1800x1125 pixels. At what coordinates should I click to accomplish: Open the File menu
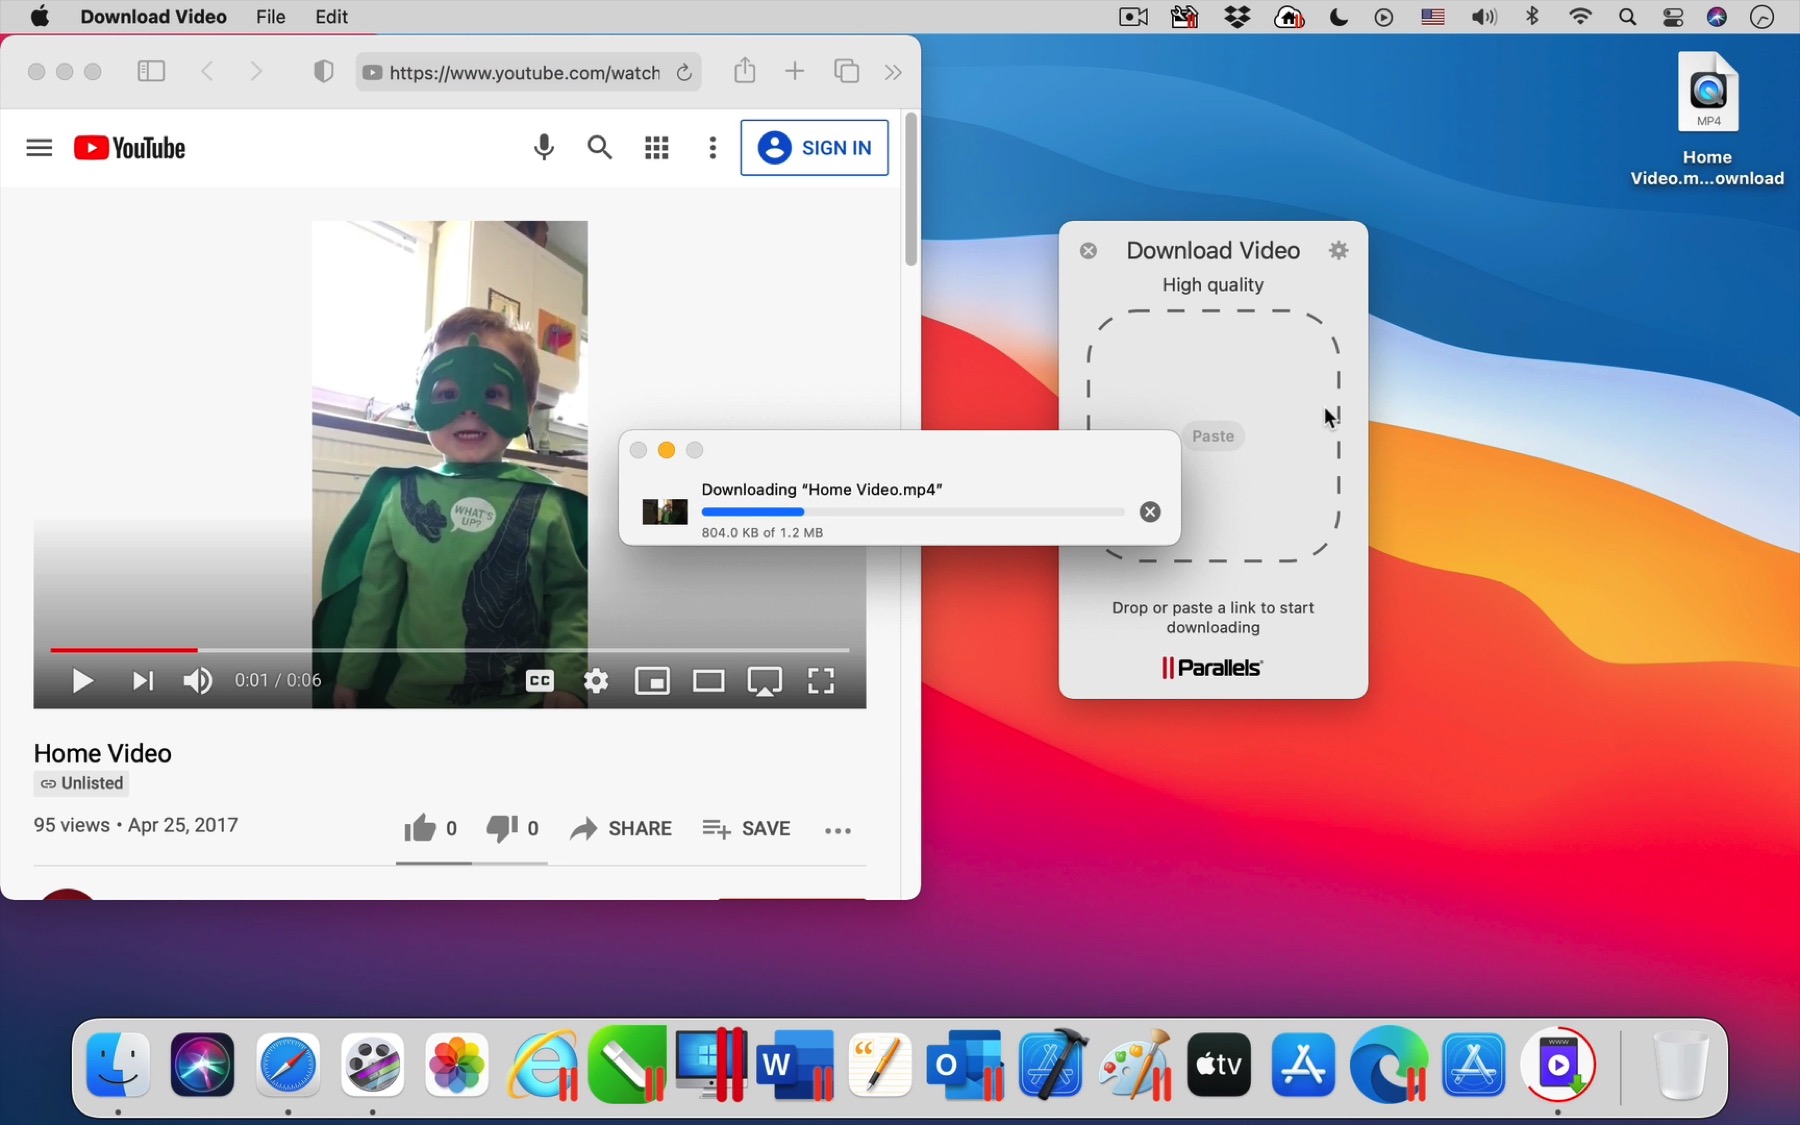pos(269,16)
